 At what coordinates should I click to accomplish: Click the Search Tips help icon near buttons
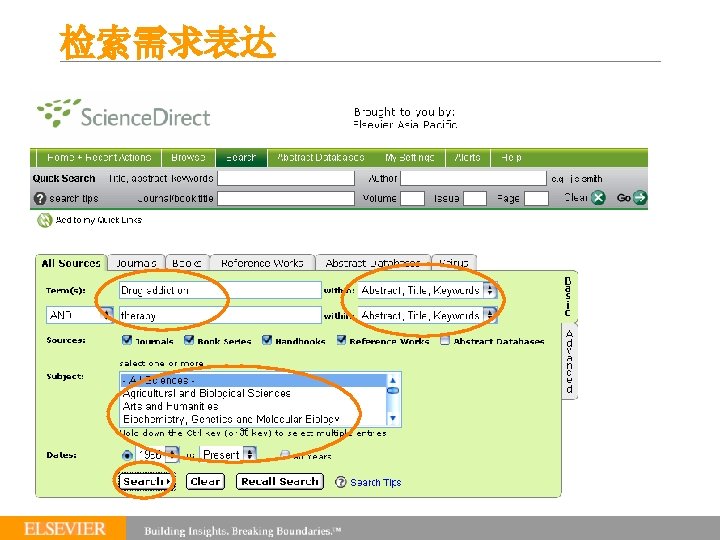pyautogui.click(x=340, y=482)
